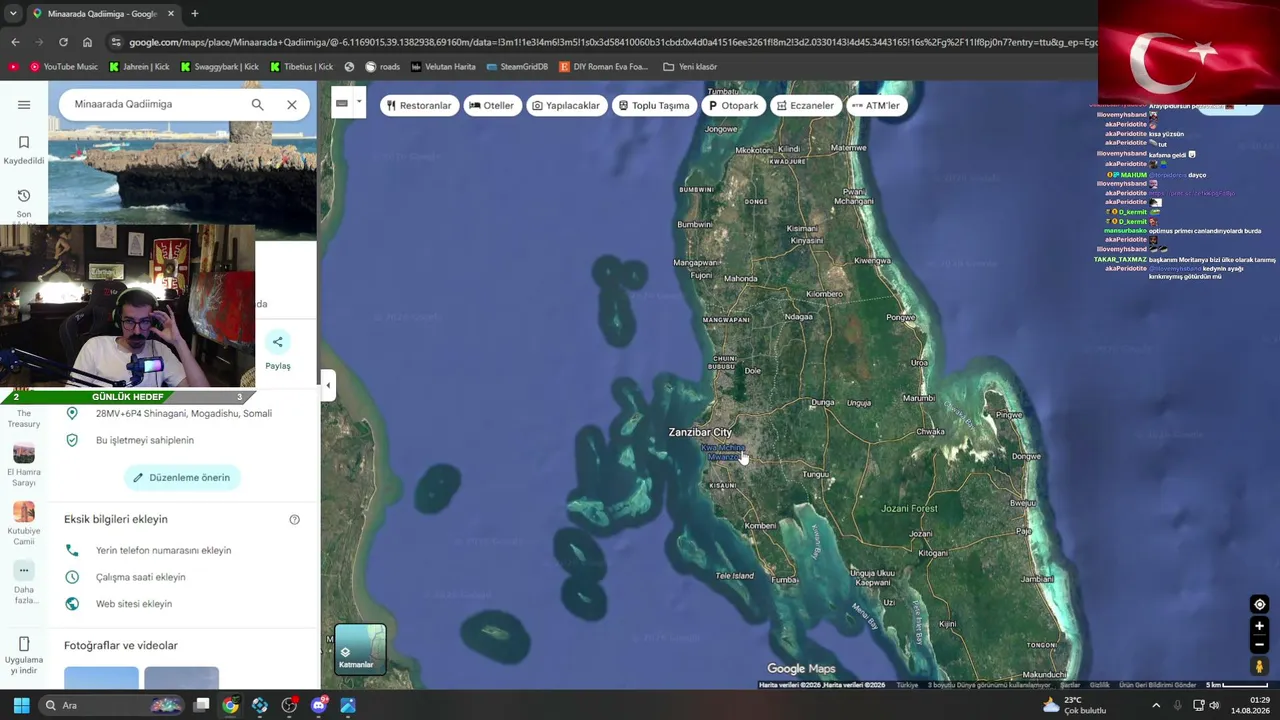Click the Chrome address bar URL
Viewport: 1280px width, 720px height.
(x=612, y=42)
